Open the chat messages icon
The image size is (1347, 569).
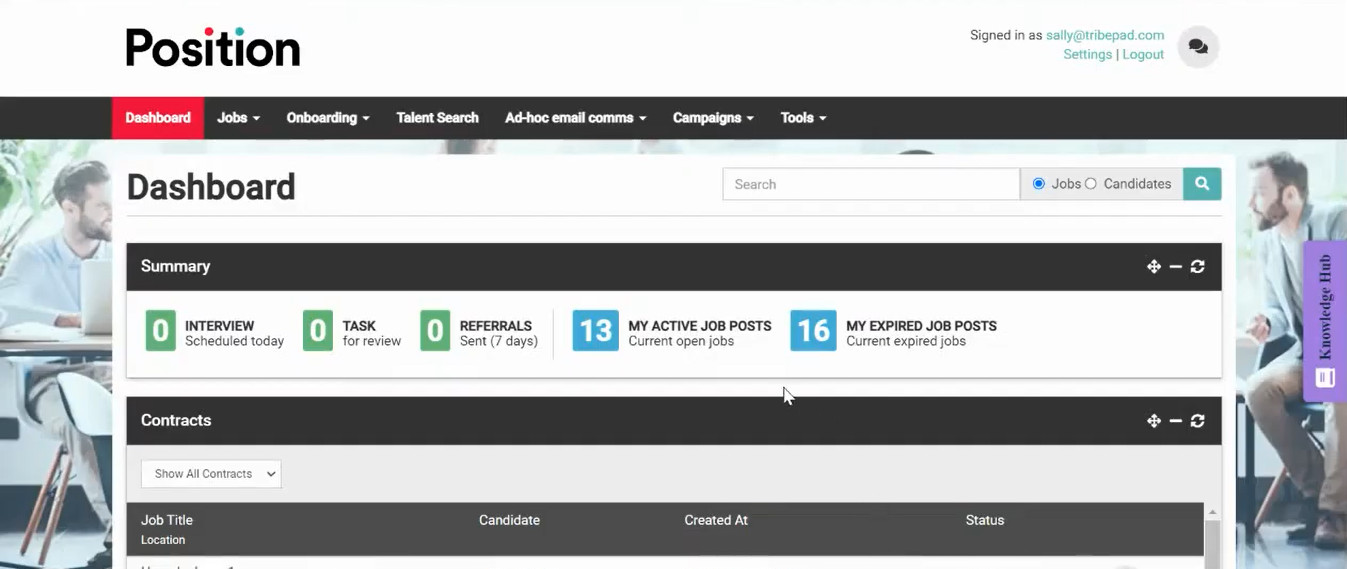coord(1198,47)
